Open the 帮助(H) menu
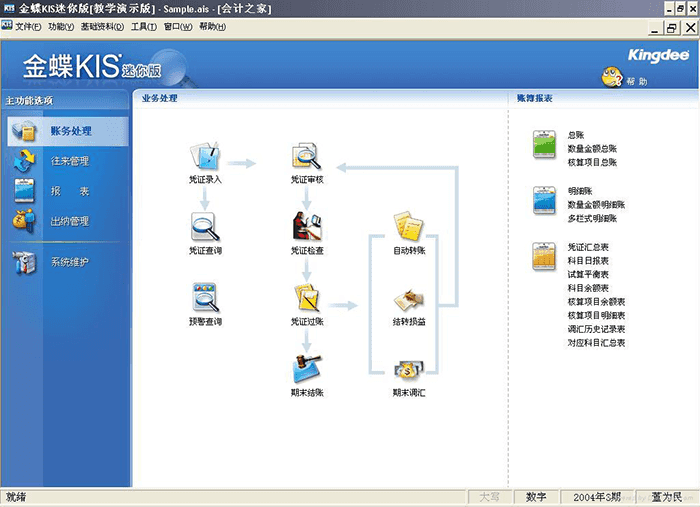This screenshot has height=507, width=700. pyautogui.click(x=212, y=27)
